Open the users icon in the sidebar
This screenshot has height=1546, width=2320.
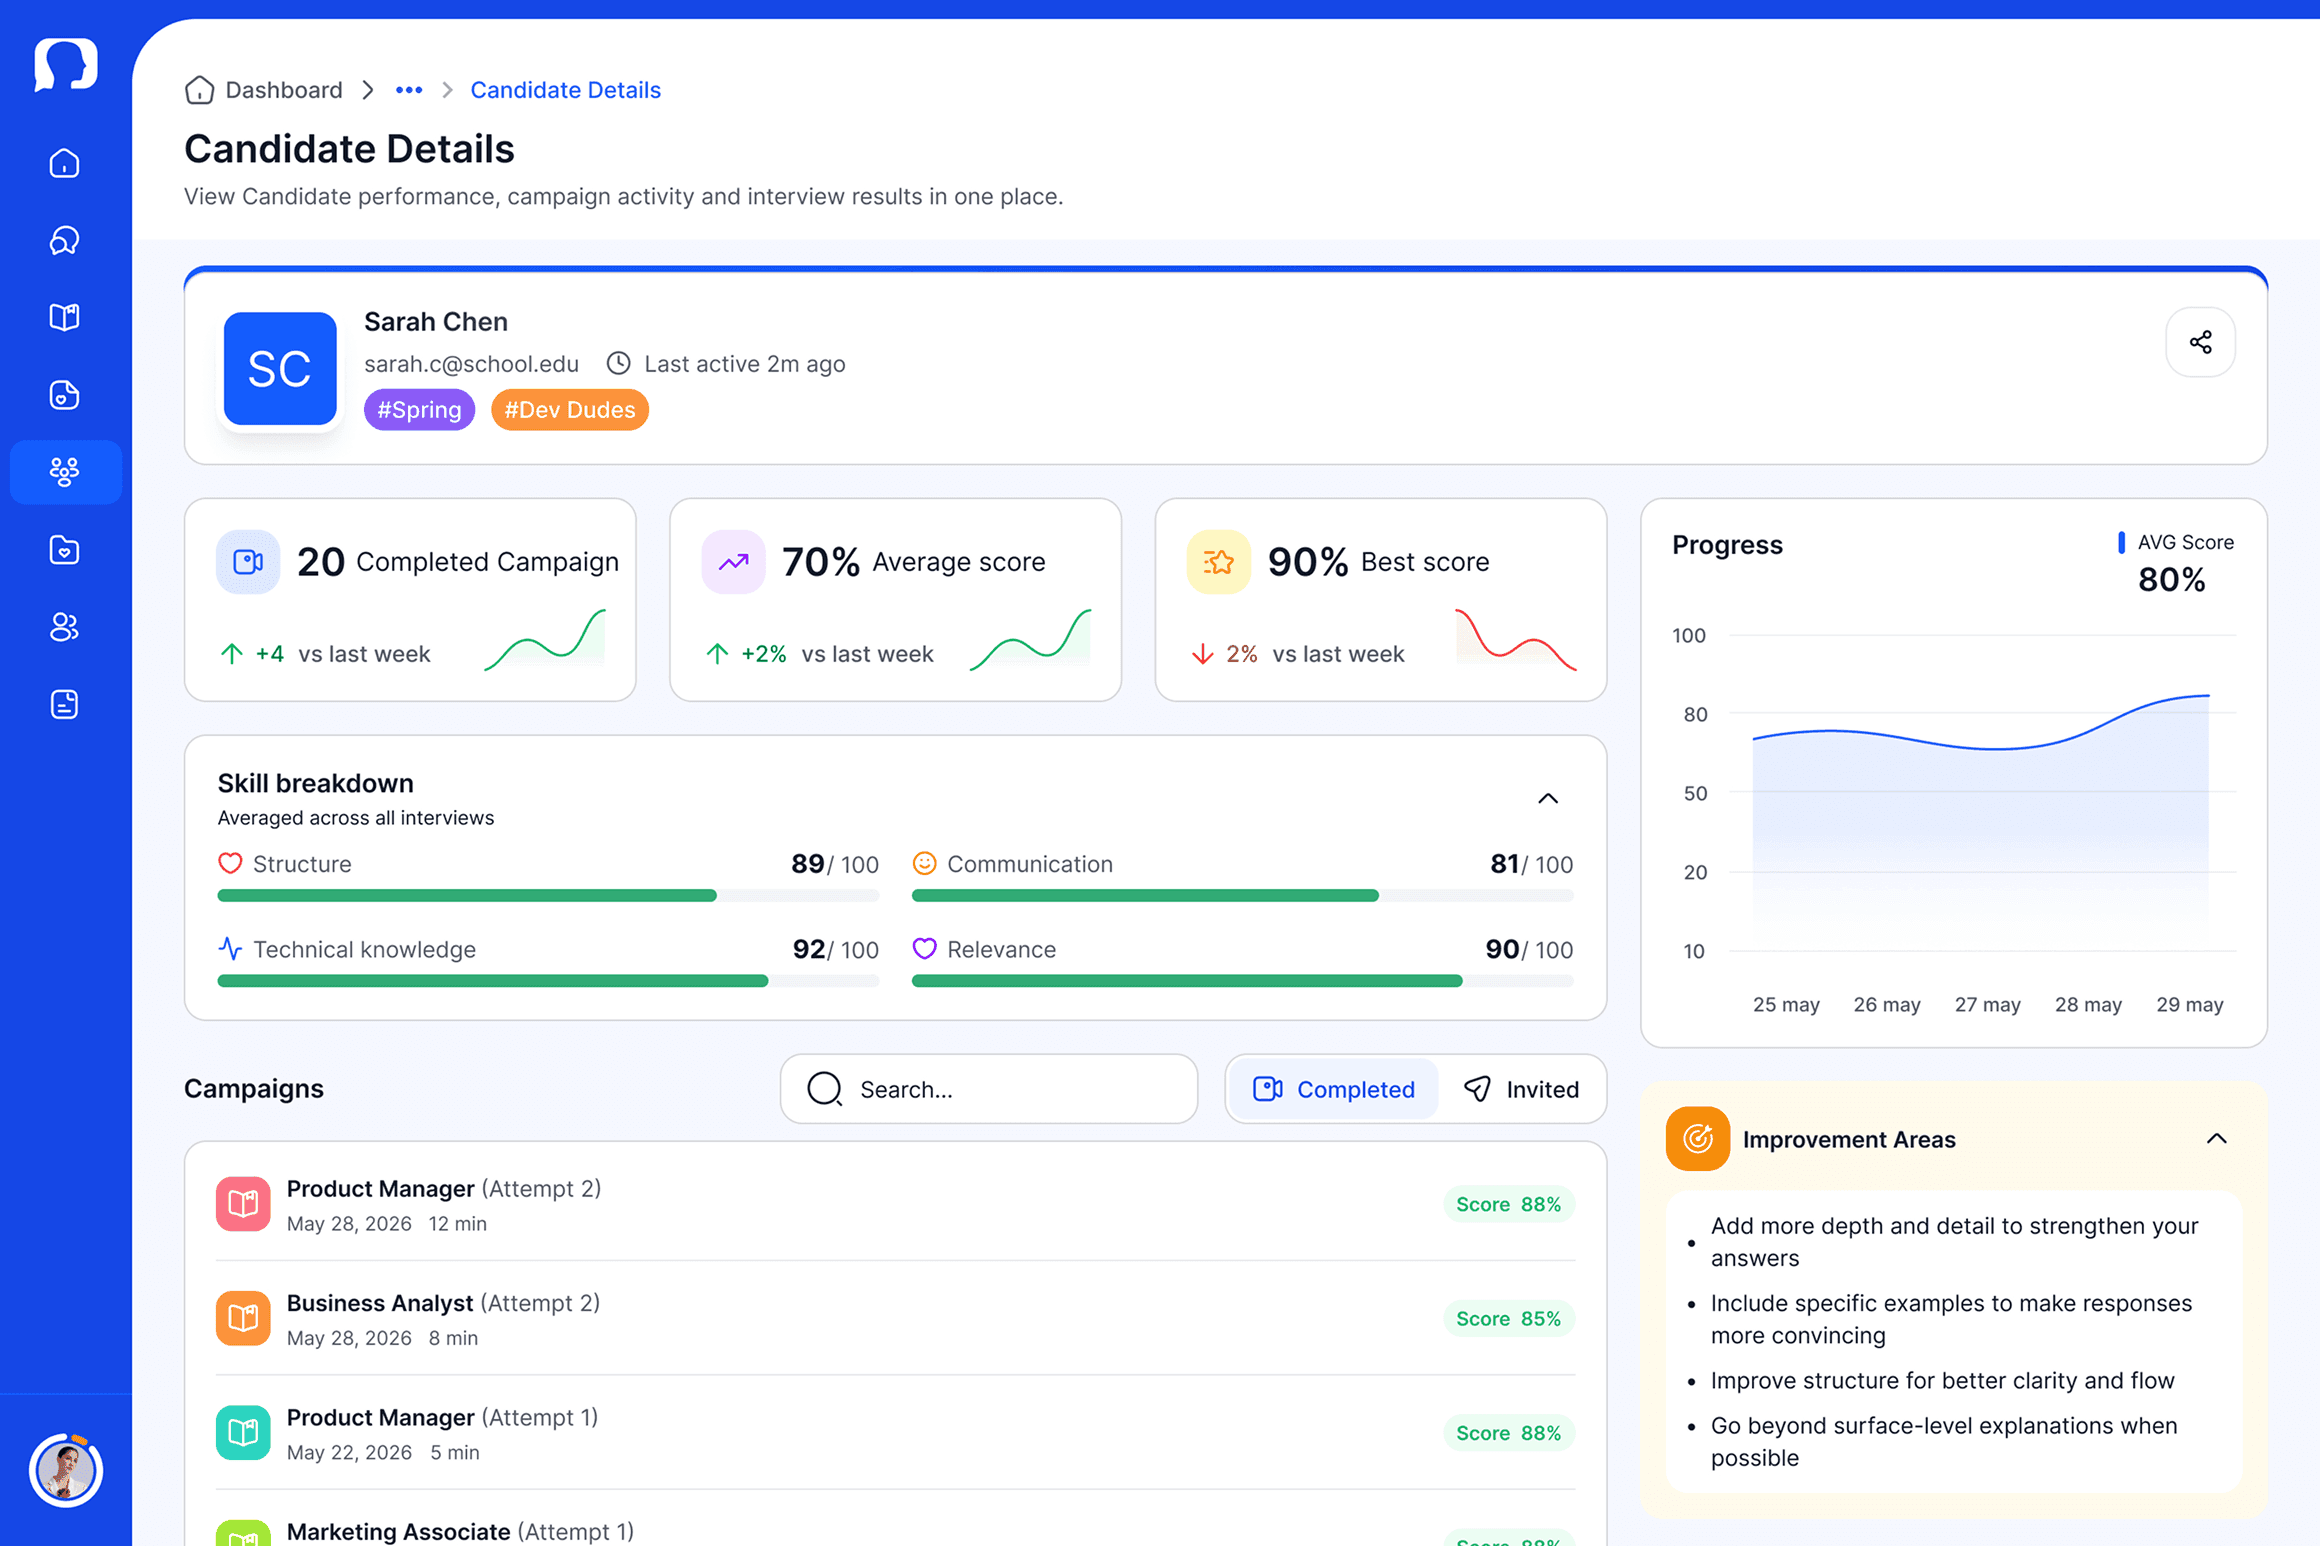(x=65, y=627)
